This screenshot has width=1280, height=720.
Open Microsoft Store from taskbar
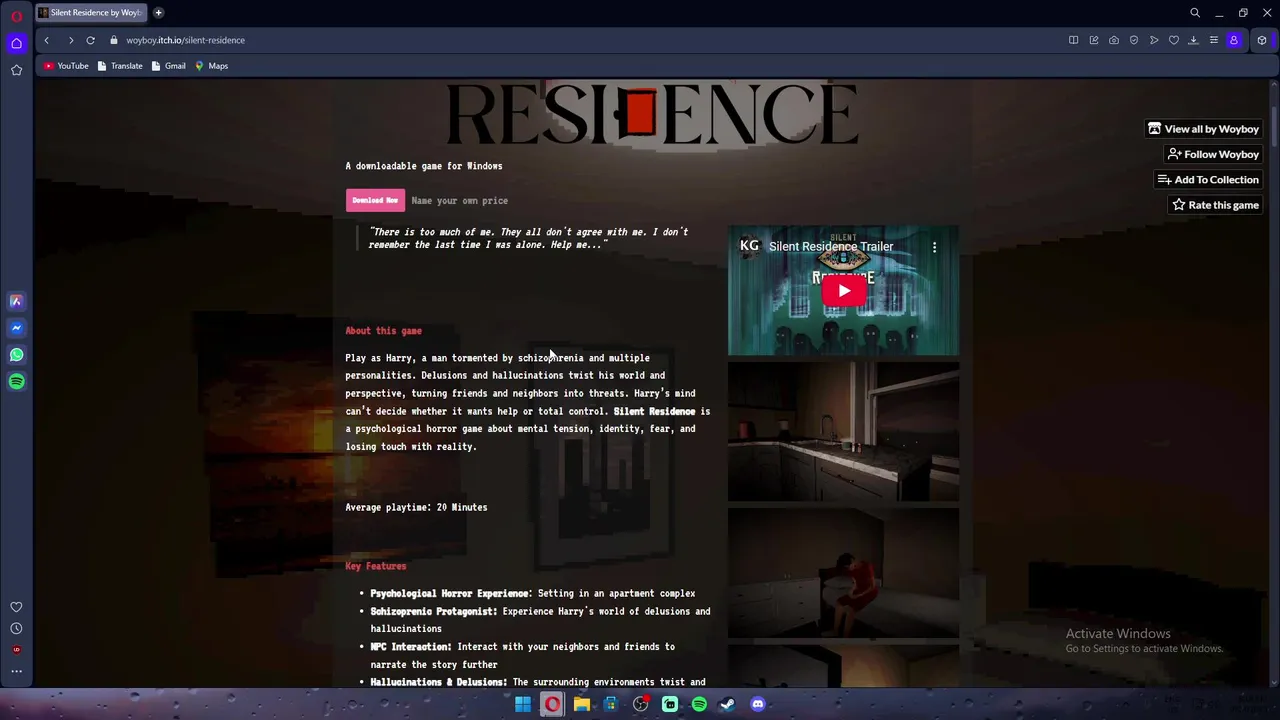point(611,704)
